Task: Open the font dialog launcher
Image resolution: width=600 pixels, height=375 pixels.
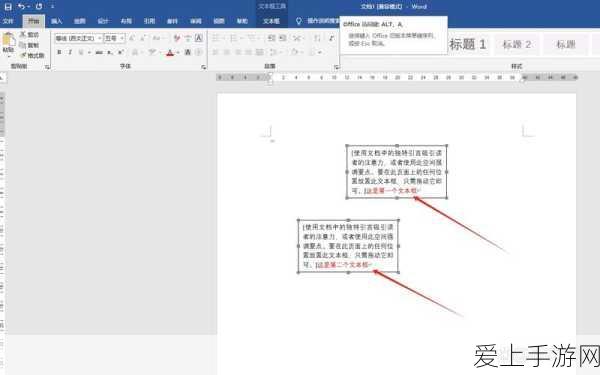Action: [x=203, y=67]
